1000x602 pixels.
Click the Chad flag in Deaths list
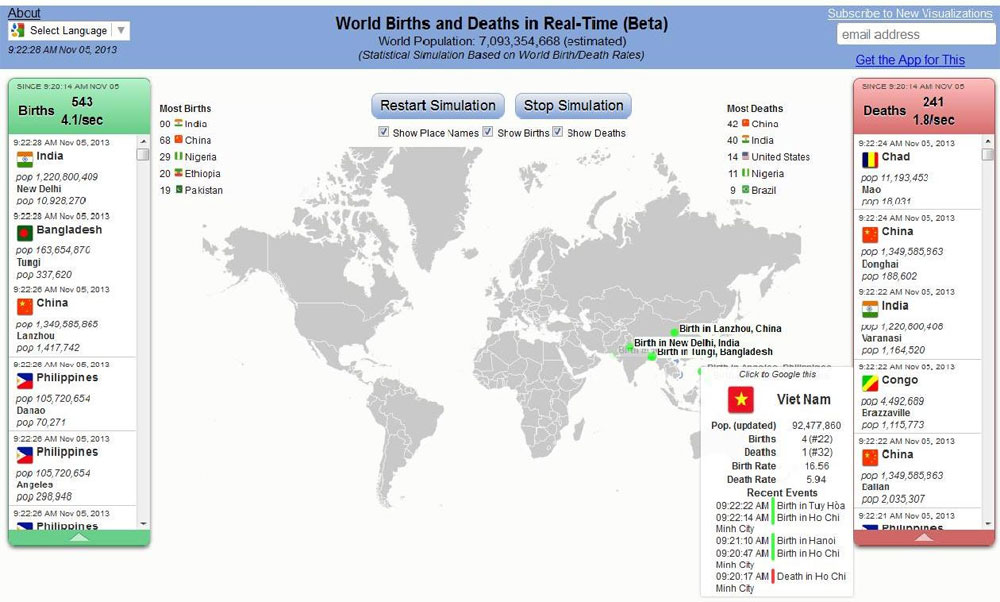coord(870,159)
